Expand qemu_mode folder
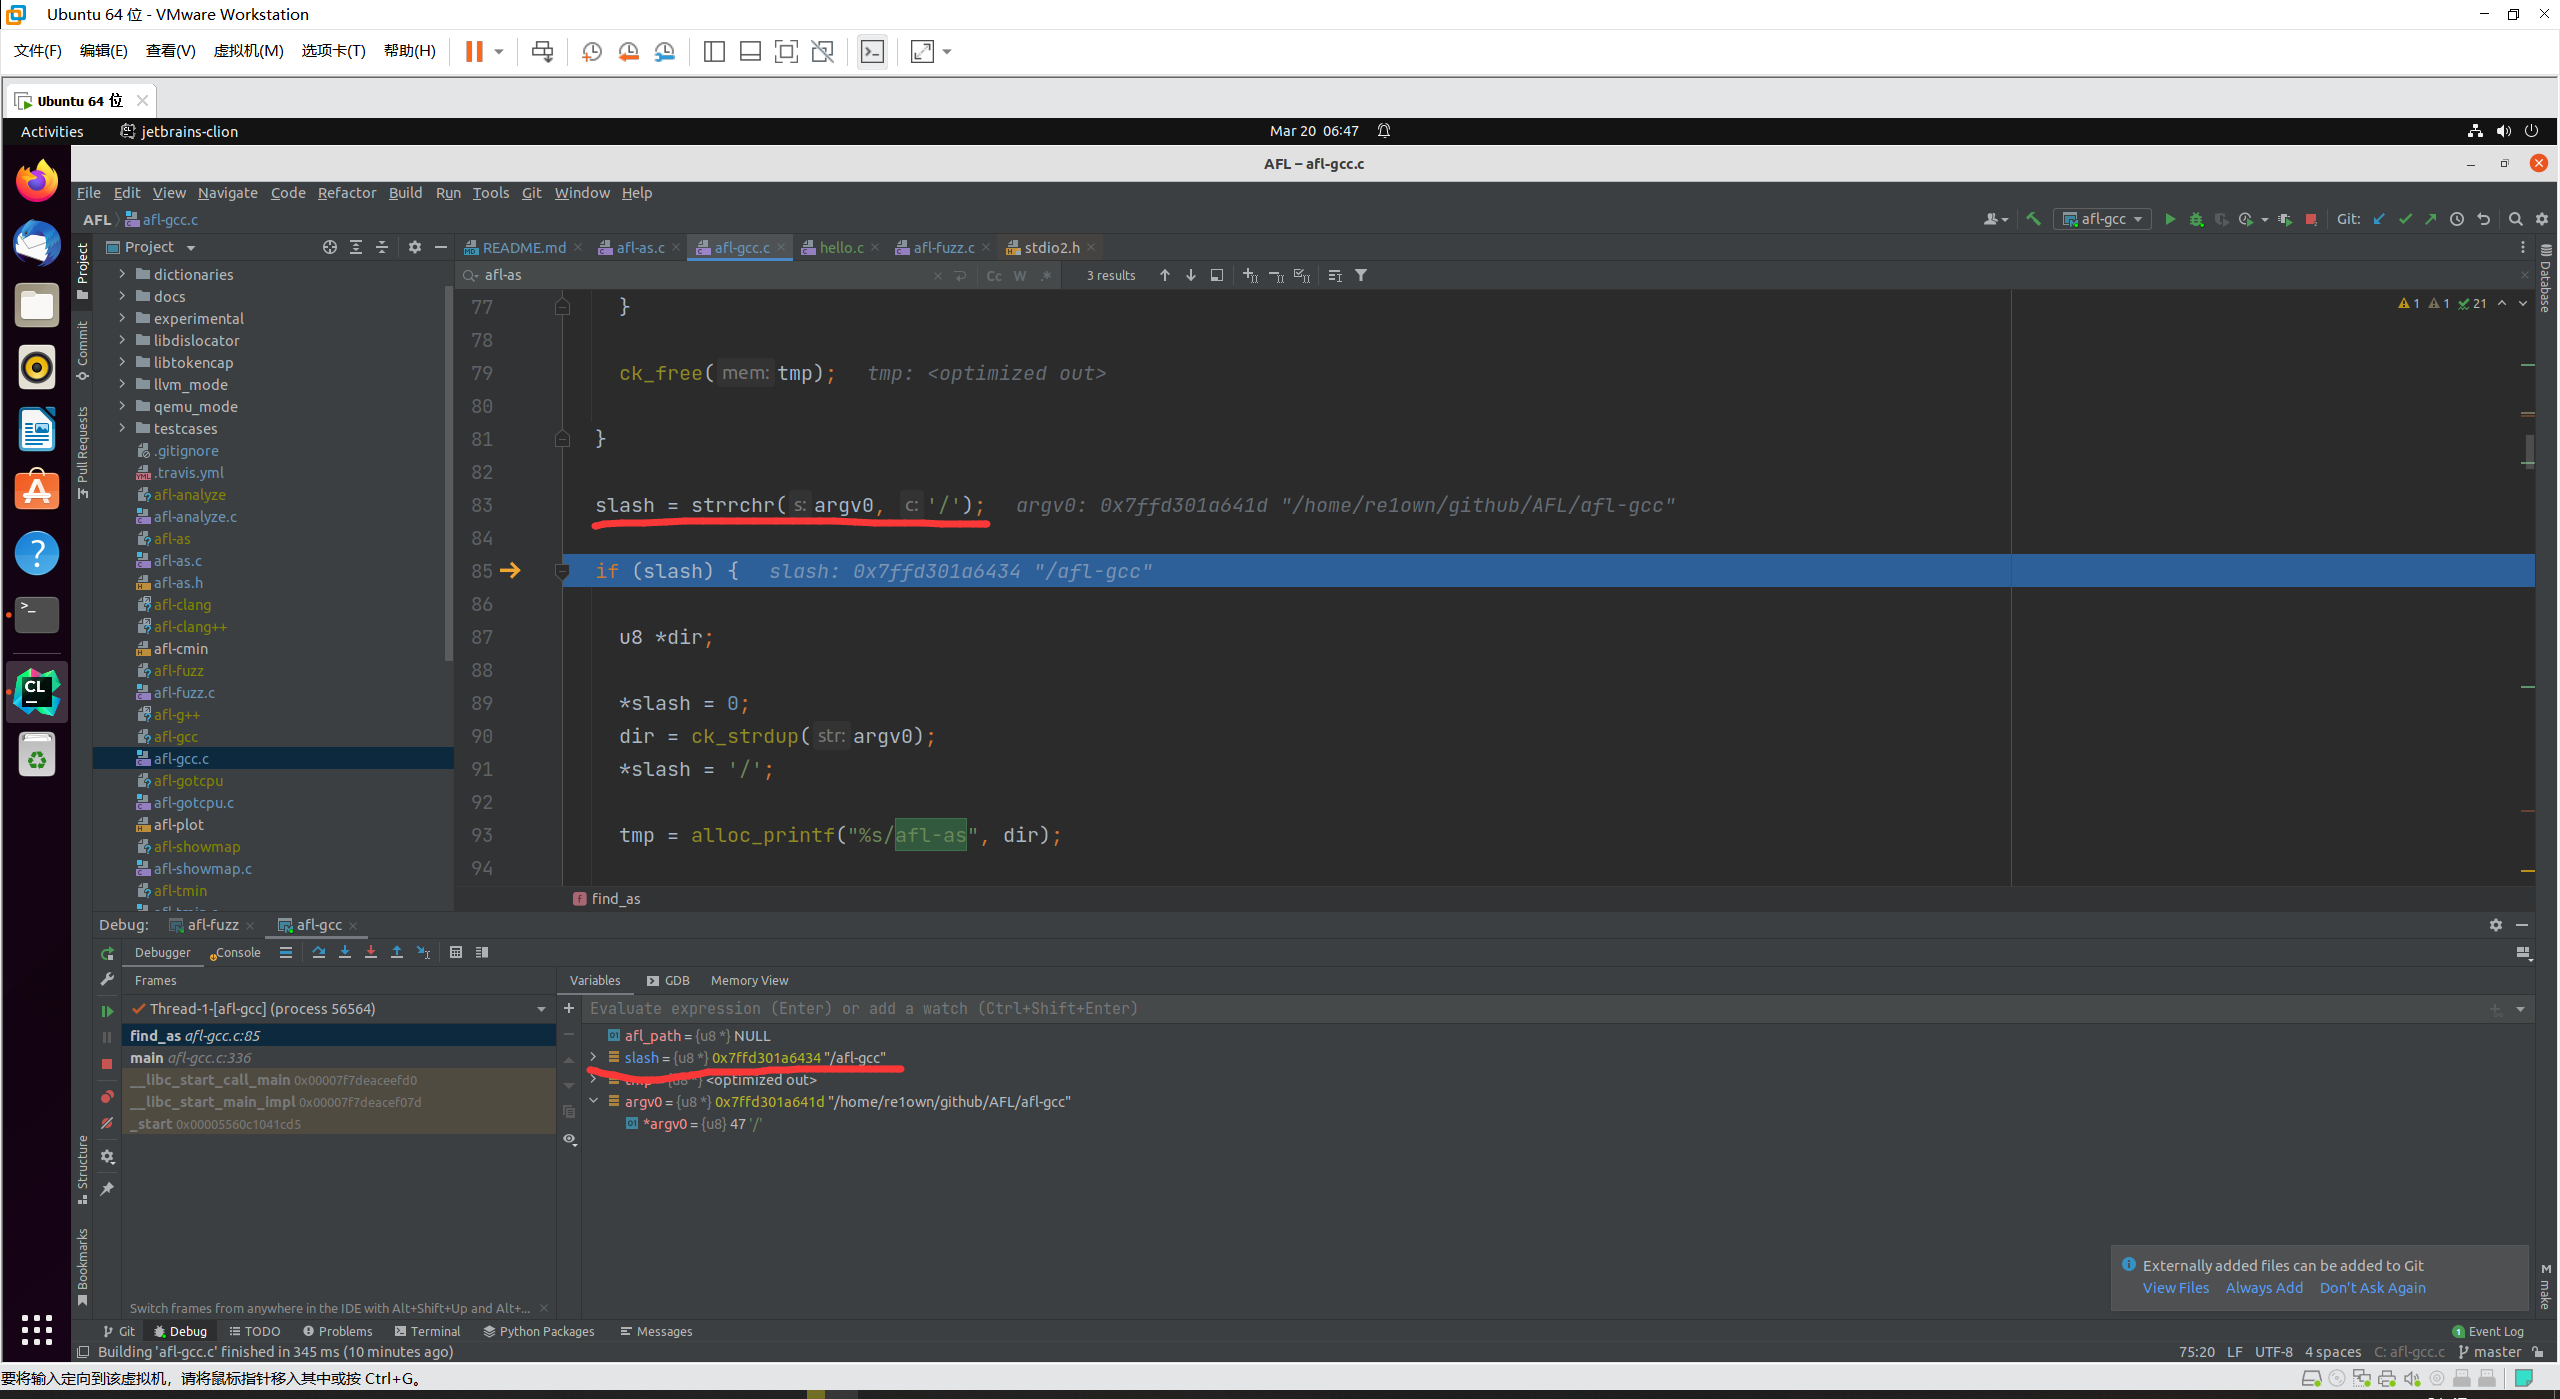This screenshot has width=2560, height=1399. [122, 406]
